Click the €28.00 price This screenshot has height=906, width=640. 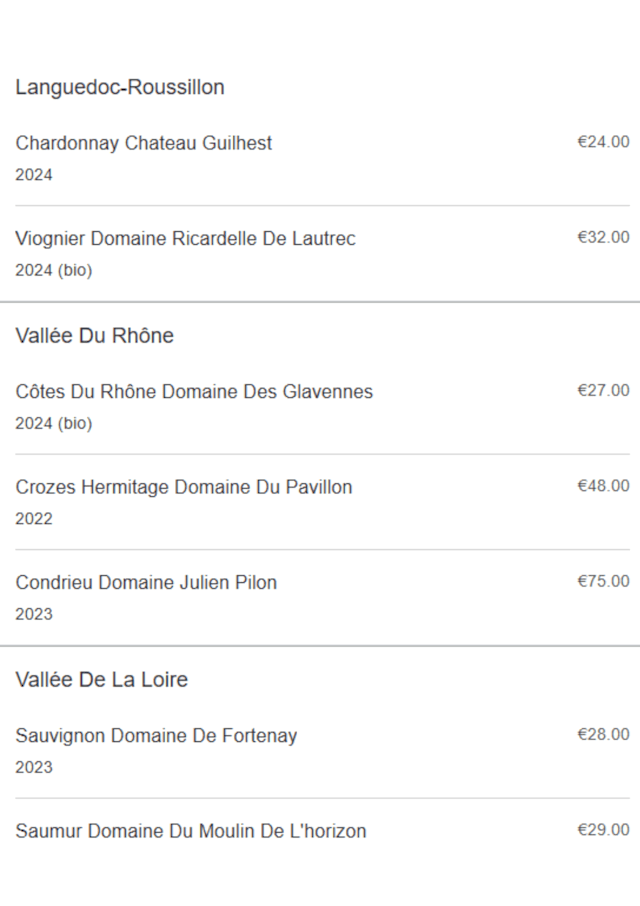click(603, 734)
